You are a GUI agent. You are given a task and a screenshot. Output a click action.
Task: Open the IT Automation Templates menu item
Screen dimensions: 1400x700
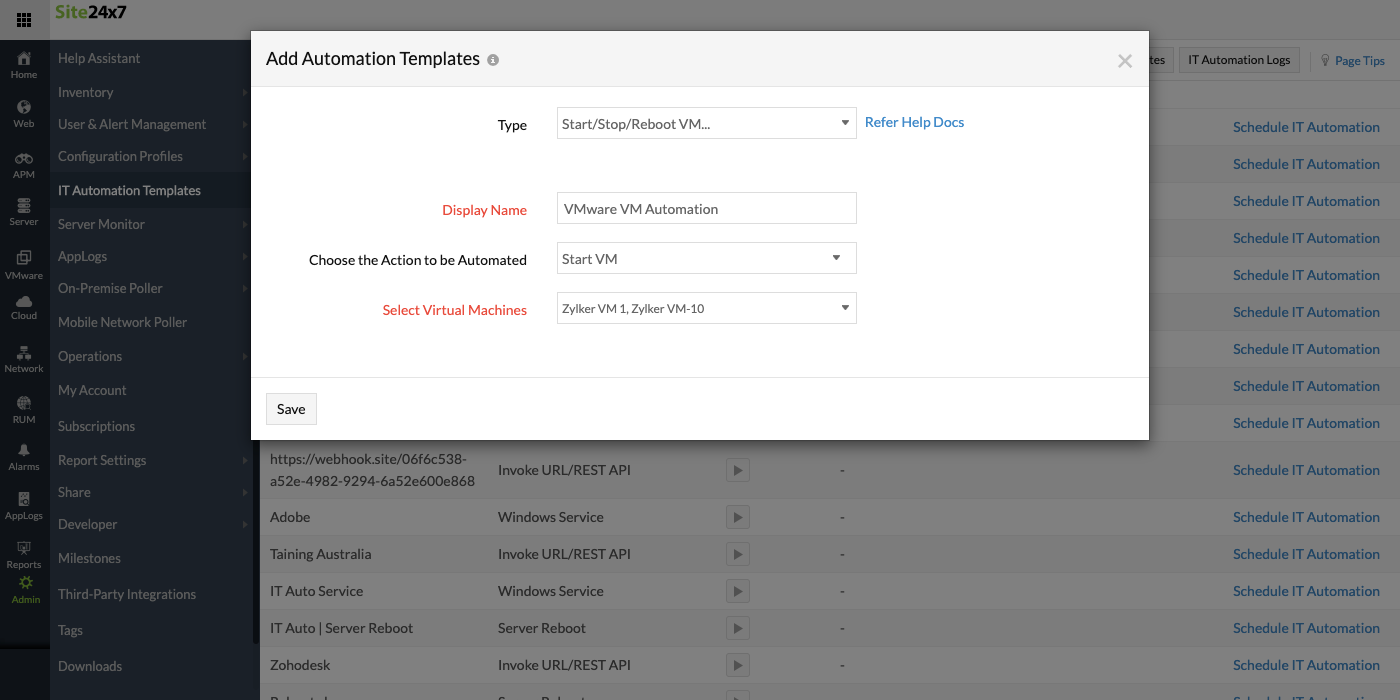[x=130, y=189]
